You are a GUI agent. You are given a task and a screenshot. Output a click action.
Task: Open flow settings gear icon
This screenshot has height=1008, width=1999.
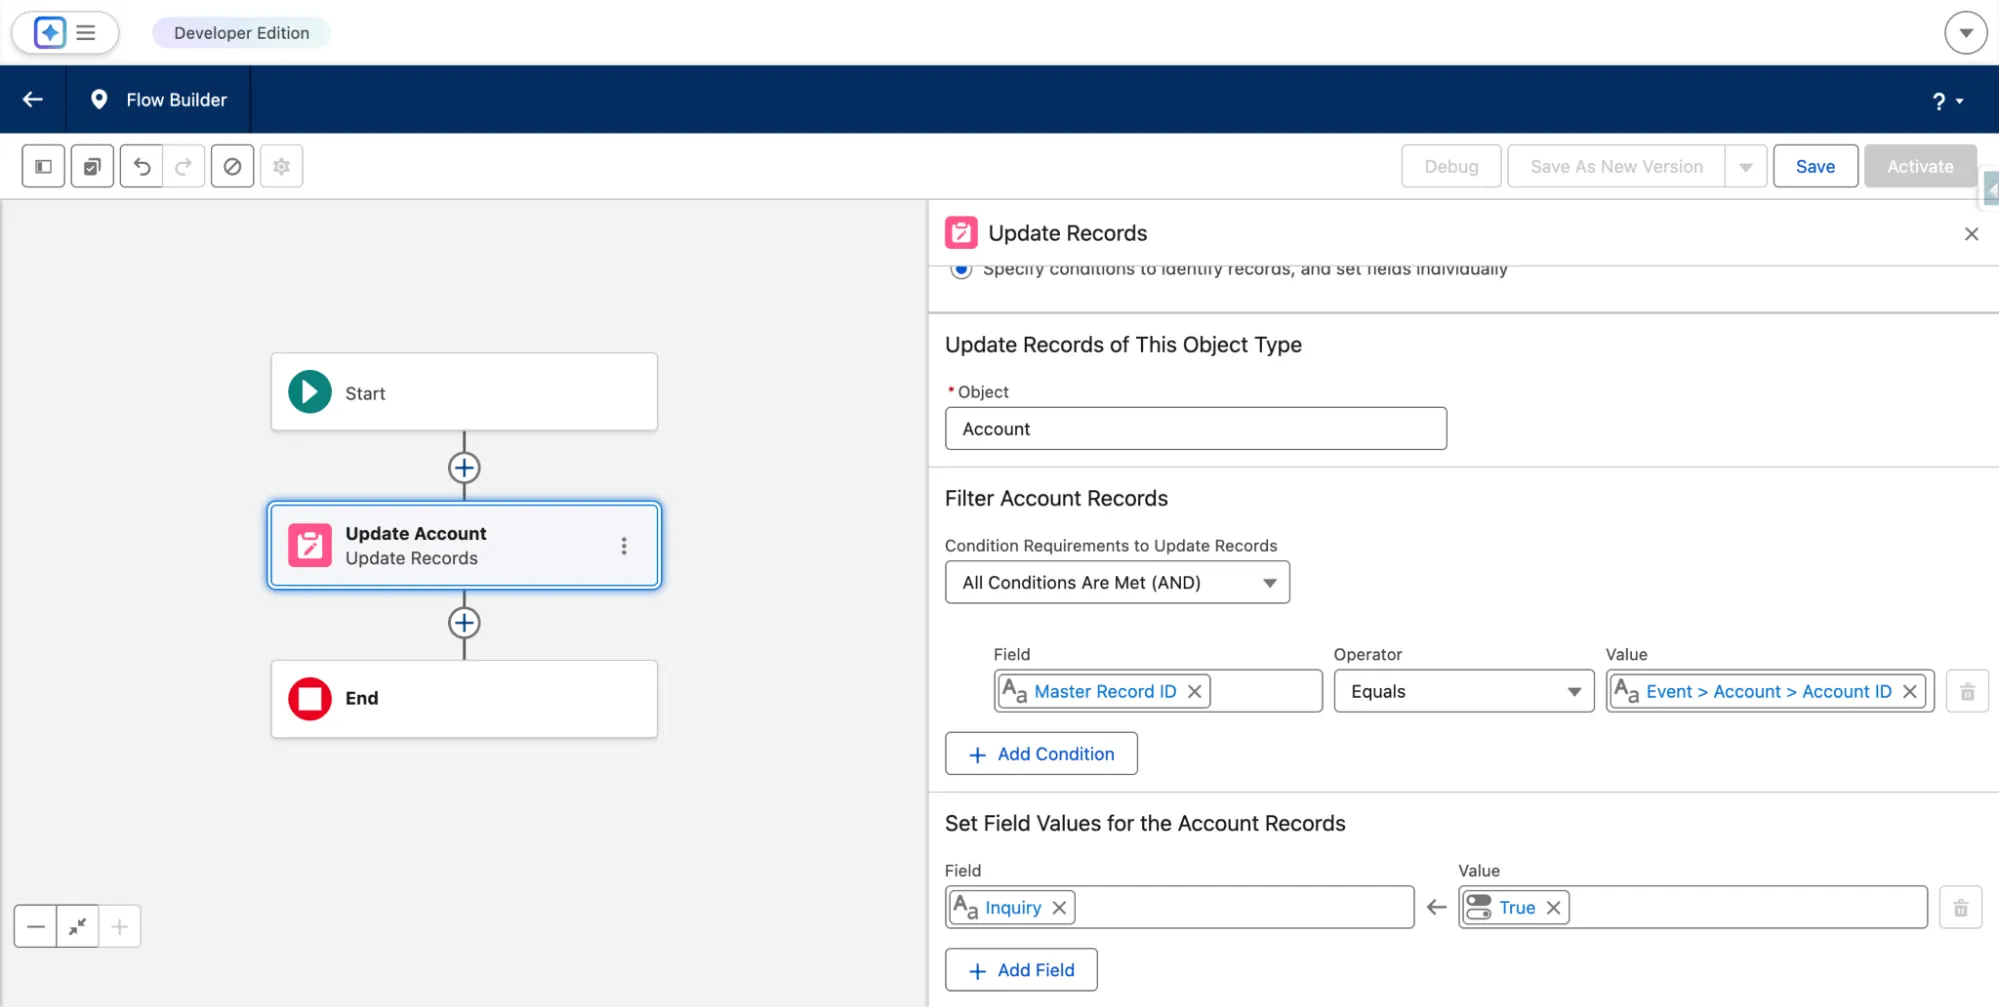(281, 167)
